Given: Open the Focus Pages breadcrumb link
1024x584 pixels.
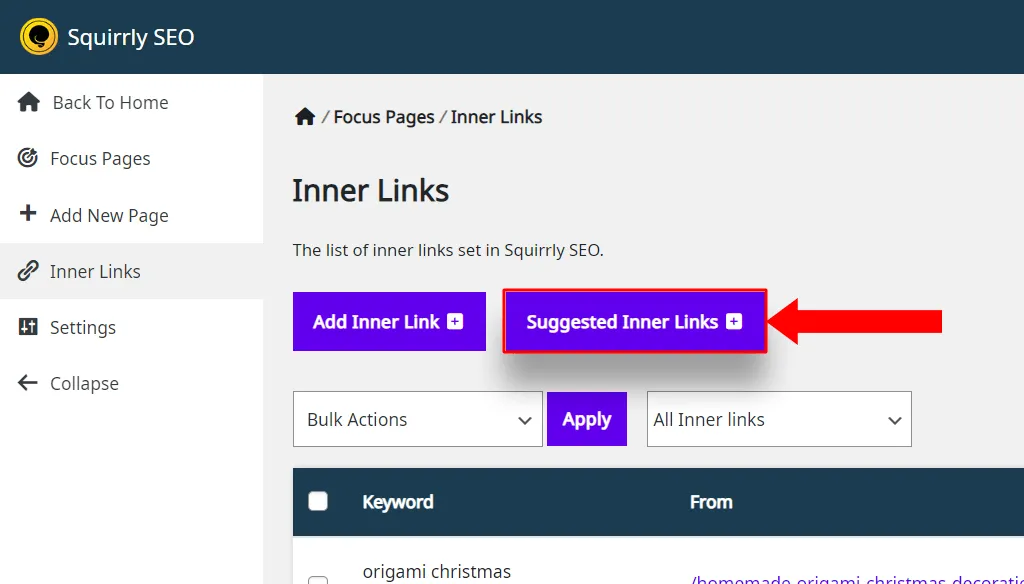Looking at the screenshot, I should [x=384, y=117].
